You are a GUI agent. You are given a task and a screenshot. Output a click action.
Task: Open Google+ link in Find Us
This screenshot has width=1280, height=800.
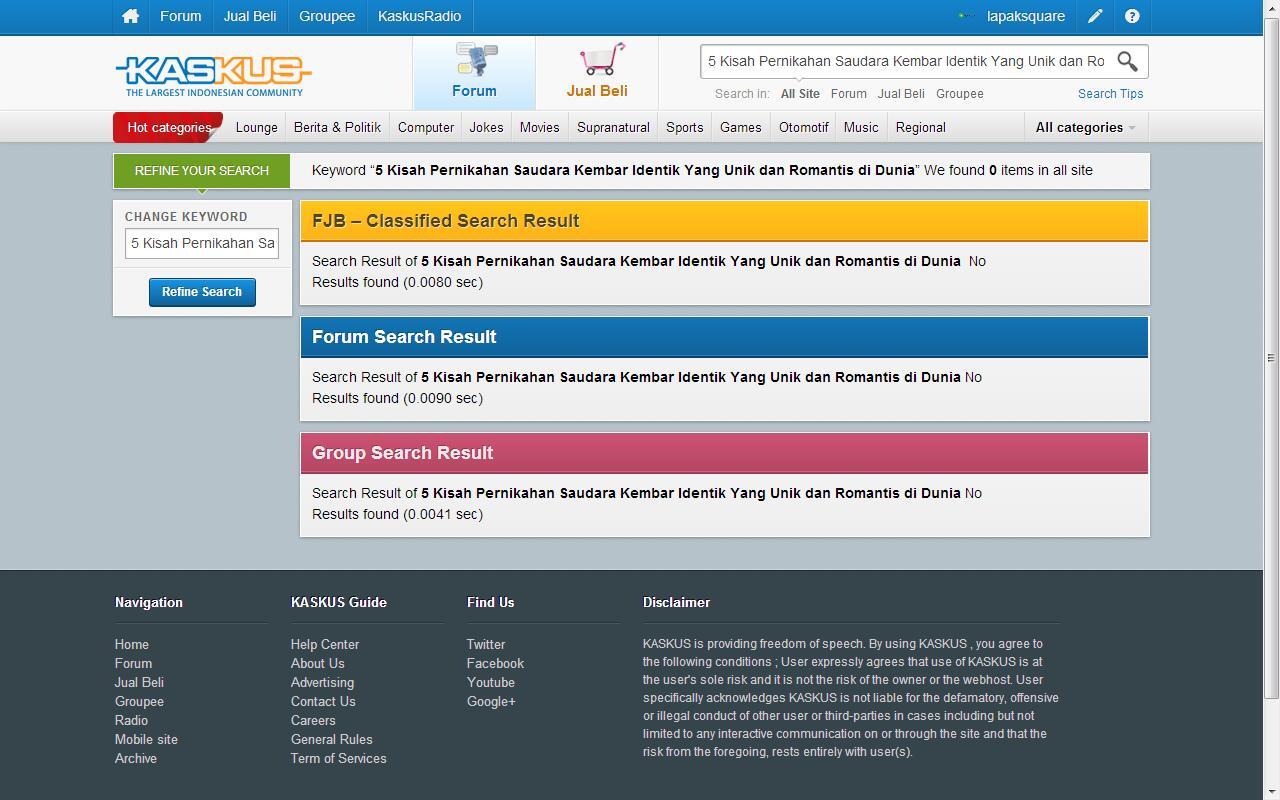[x=491, y=702]
